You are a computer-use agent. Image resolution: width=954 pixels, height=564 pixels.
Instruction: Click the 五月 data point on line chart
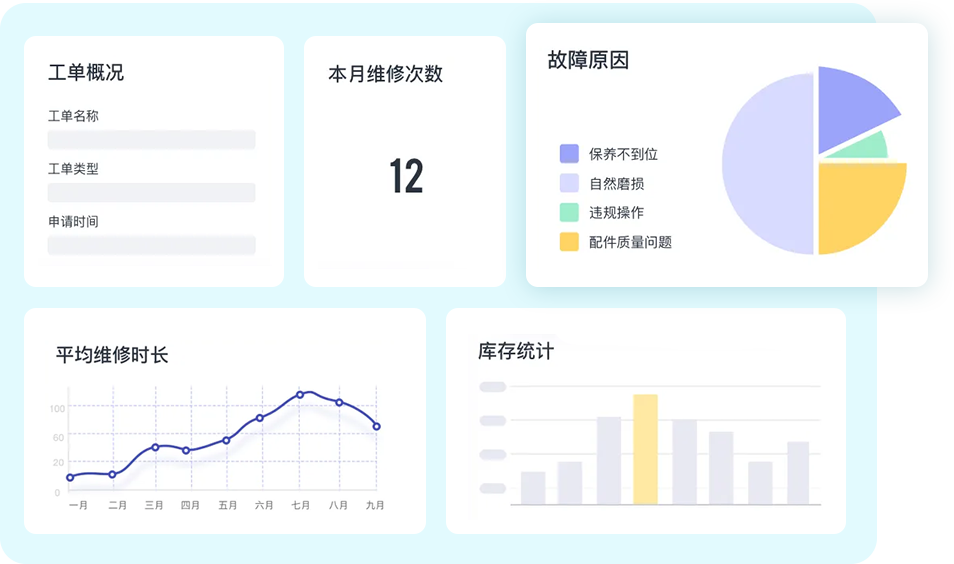226,440
